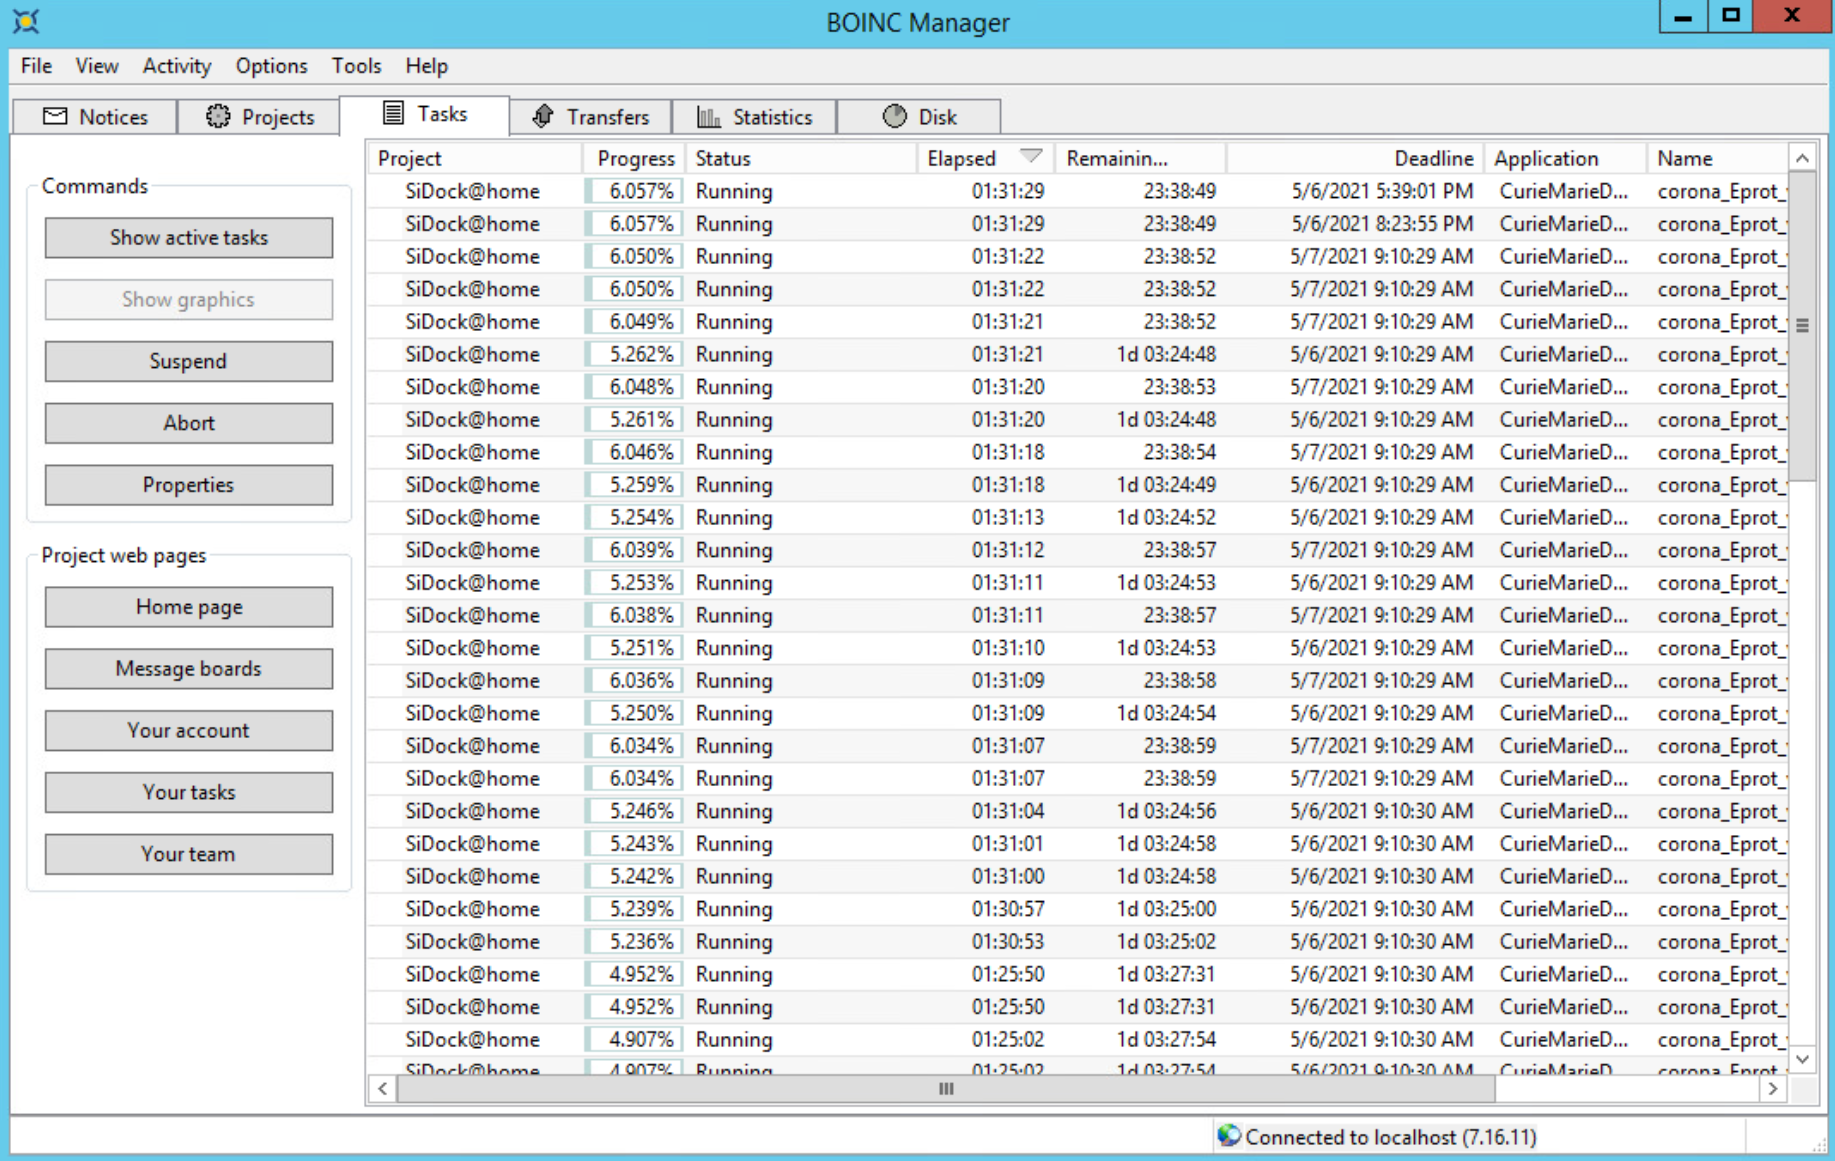
Task: Click the 6.049% progress bar
Action: (634, 322)
